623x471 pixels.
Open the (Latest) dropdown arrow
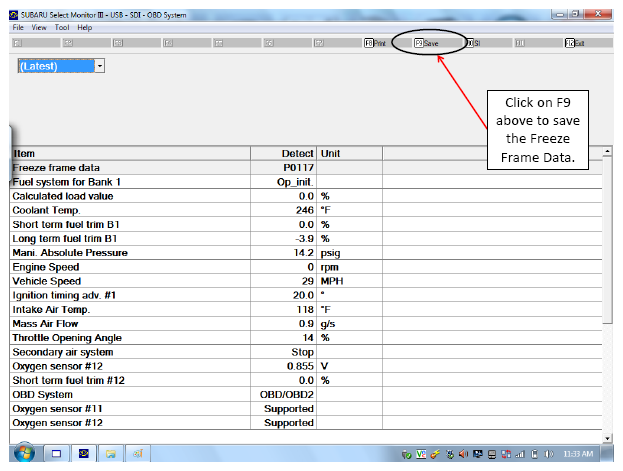[x=100, y=66]
